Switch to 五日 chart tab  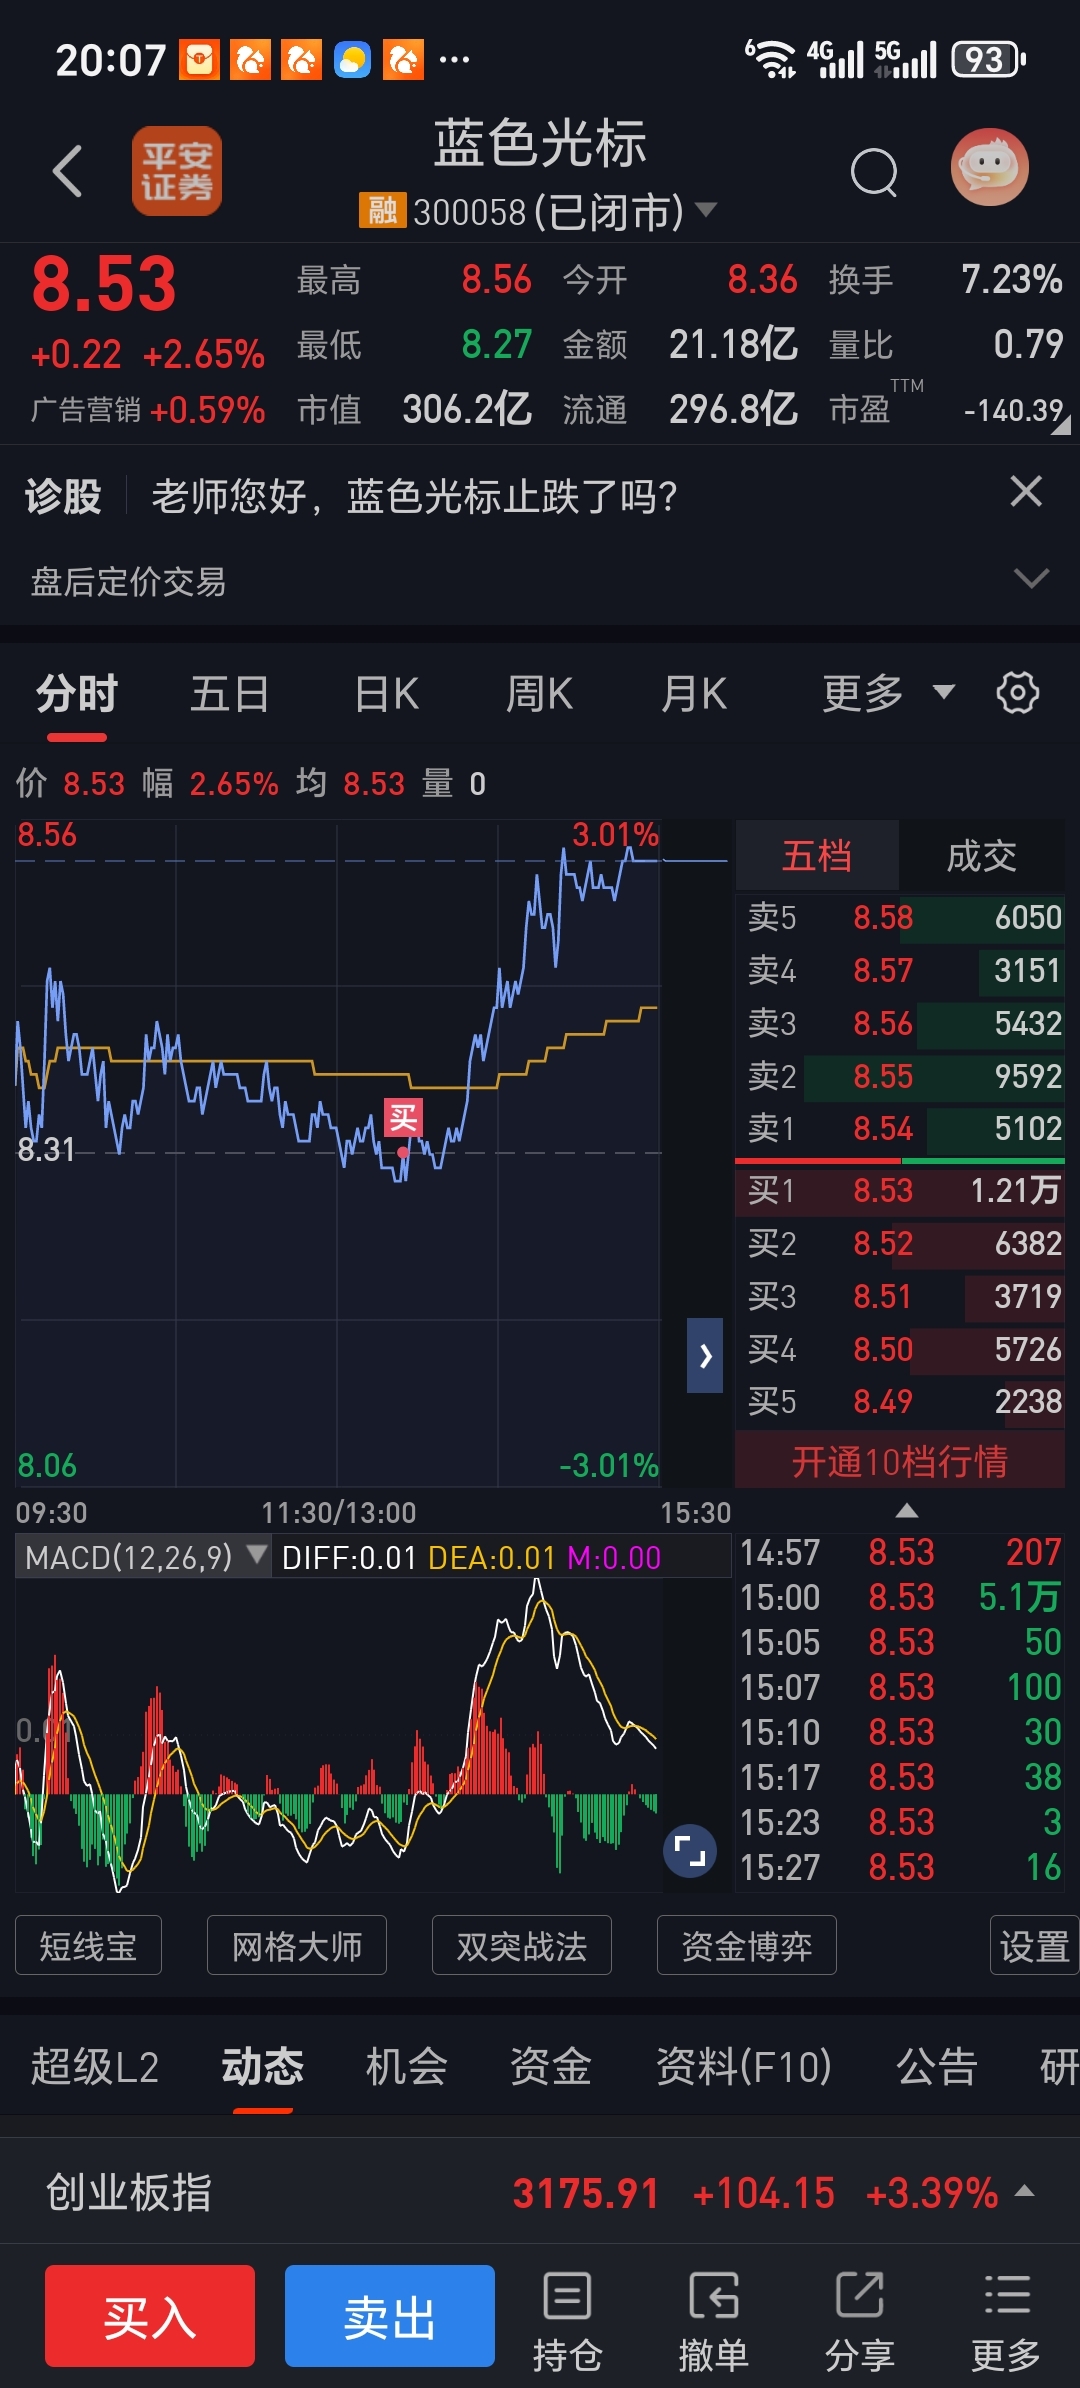(230, 693)
